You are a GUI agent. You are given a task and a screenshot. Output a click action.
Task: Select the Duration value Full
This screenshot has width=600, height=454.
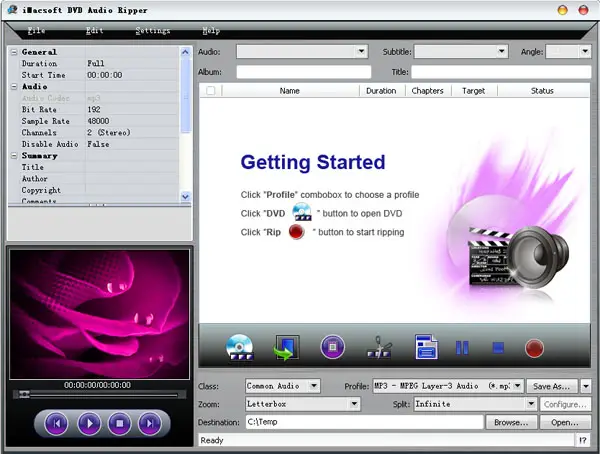(x=96, y=64)
